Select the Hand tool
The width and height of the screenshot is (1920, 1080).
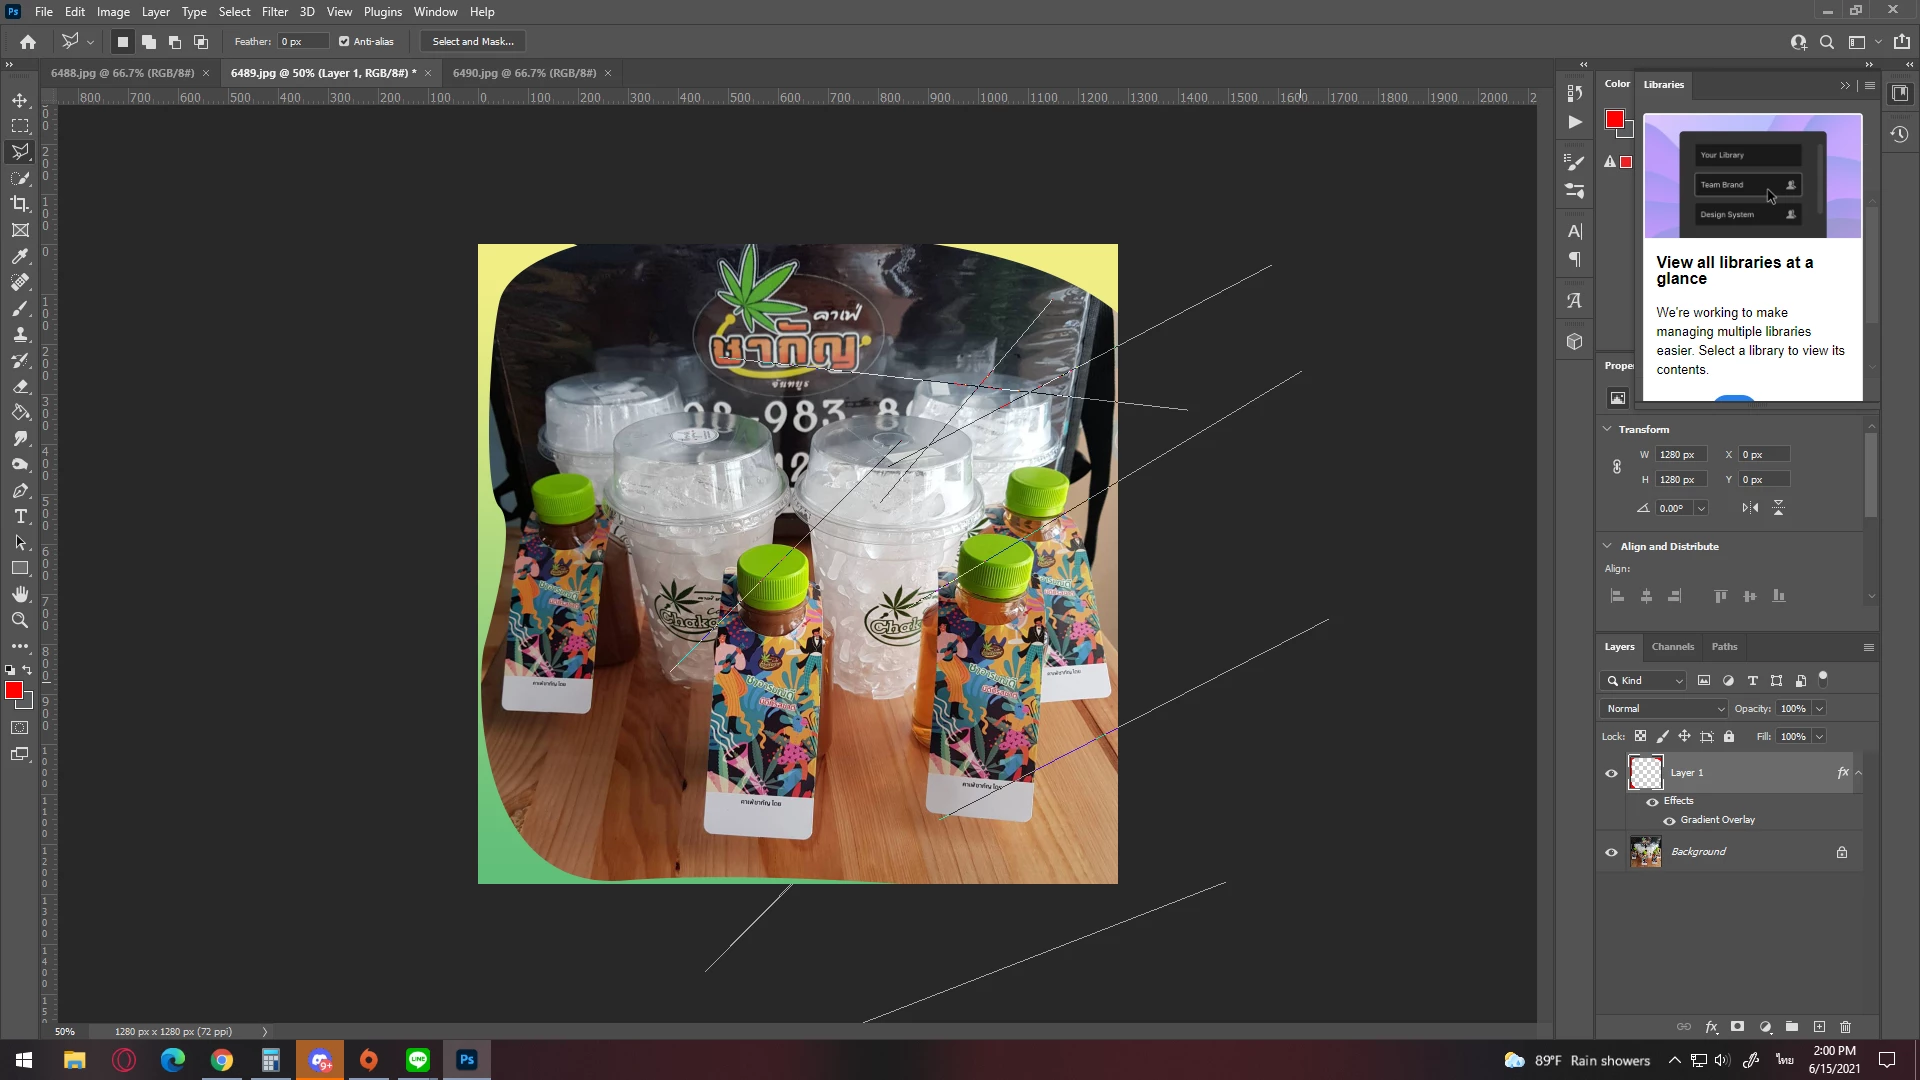20,594
